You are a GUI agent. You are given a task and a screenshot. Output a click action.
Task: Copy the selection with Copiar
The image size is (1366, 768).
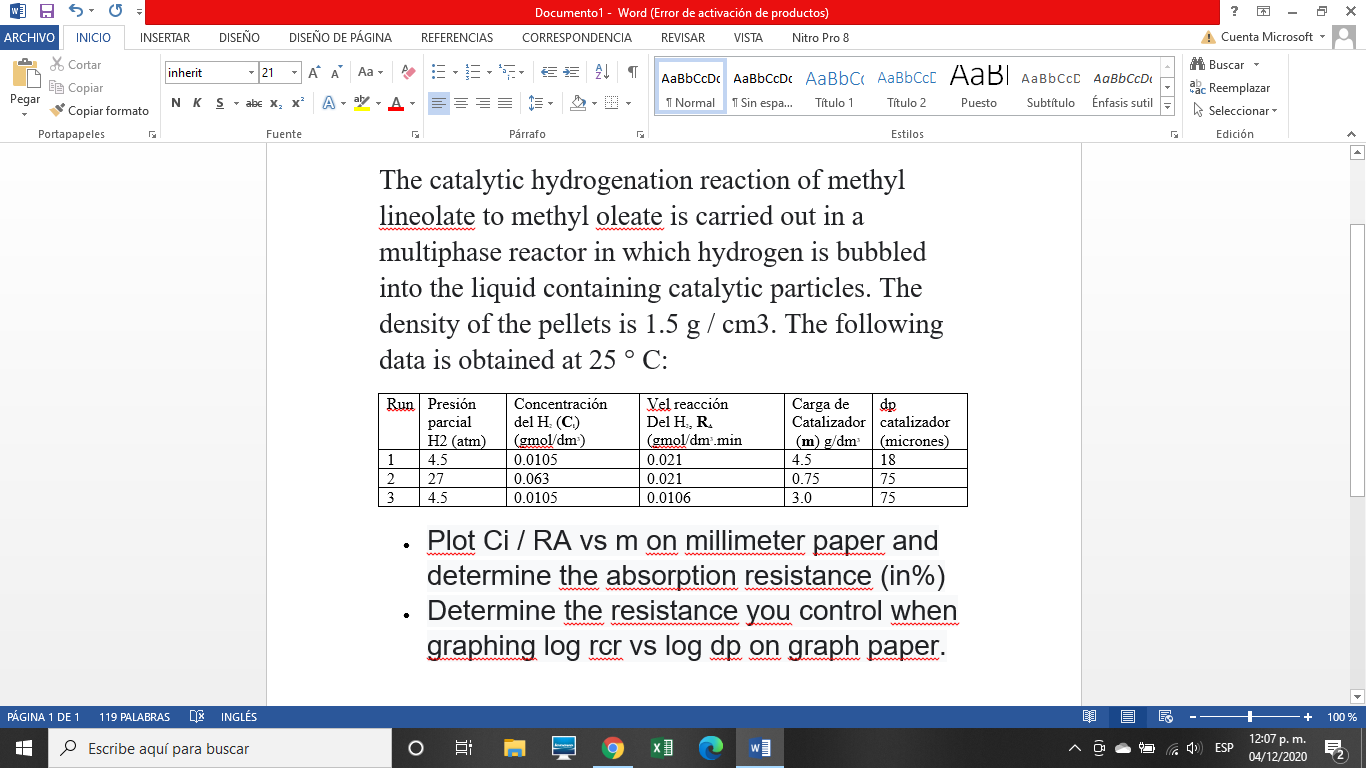[x=76, y=88]
